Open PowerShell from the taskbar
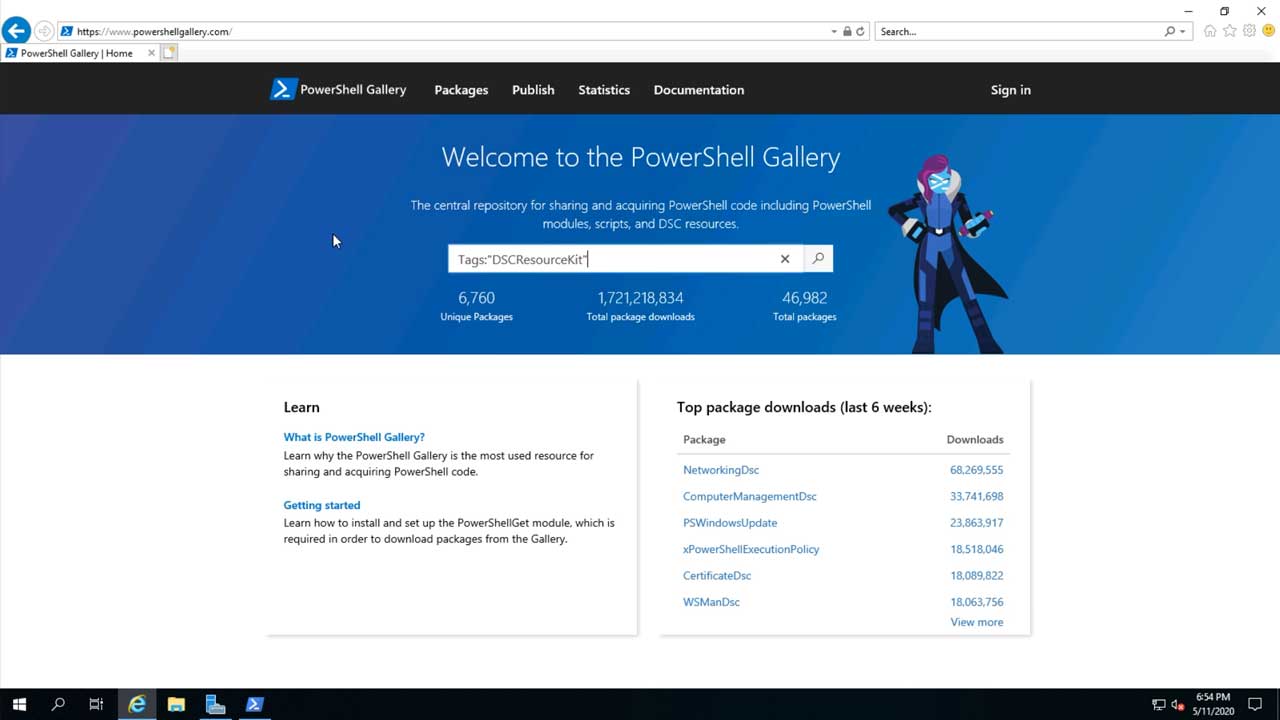This screenshot has width=1280, height=720. (x=254, y=704)
